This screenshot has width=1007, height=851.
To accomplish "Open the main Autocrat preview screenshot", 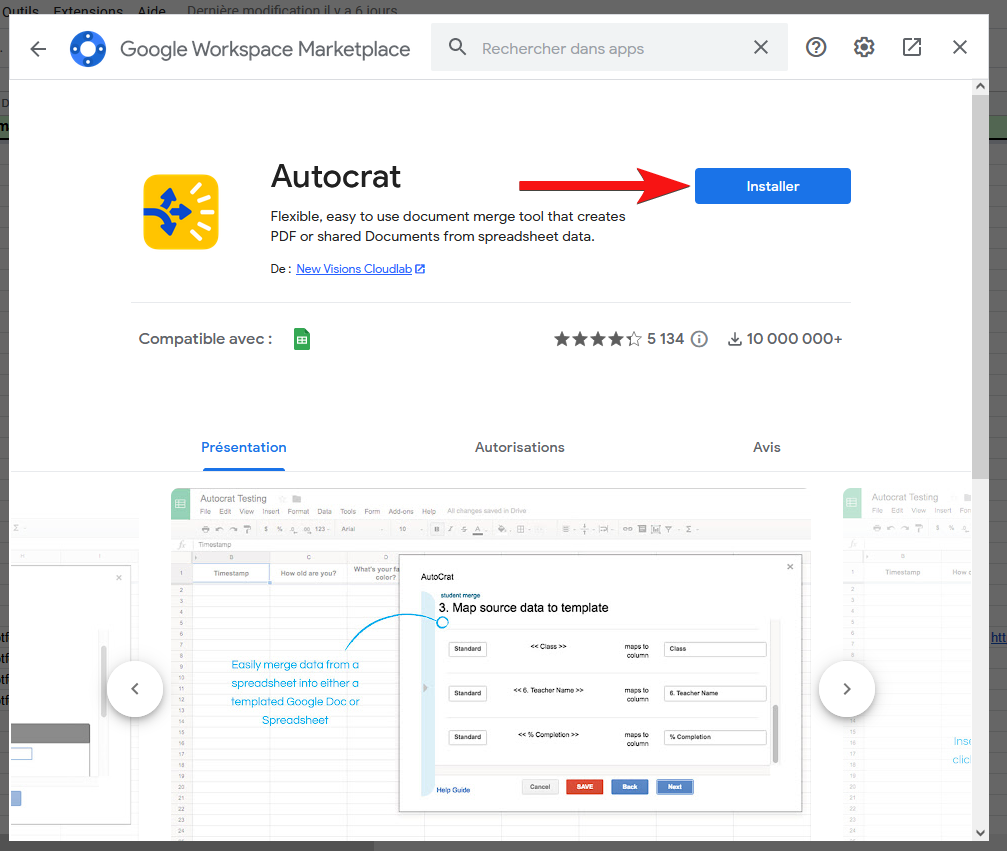I will [x=491, y=662].
